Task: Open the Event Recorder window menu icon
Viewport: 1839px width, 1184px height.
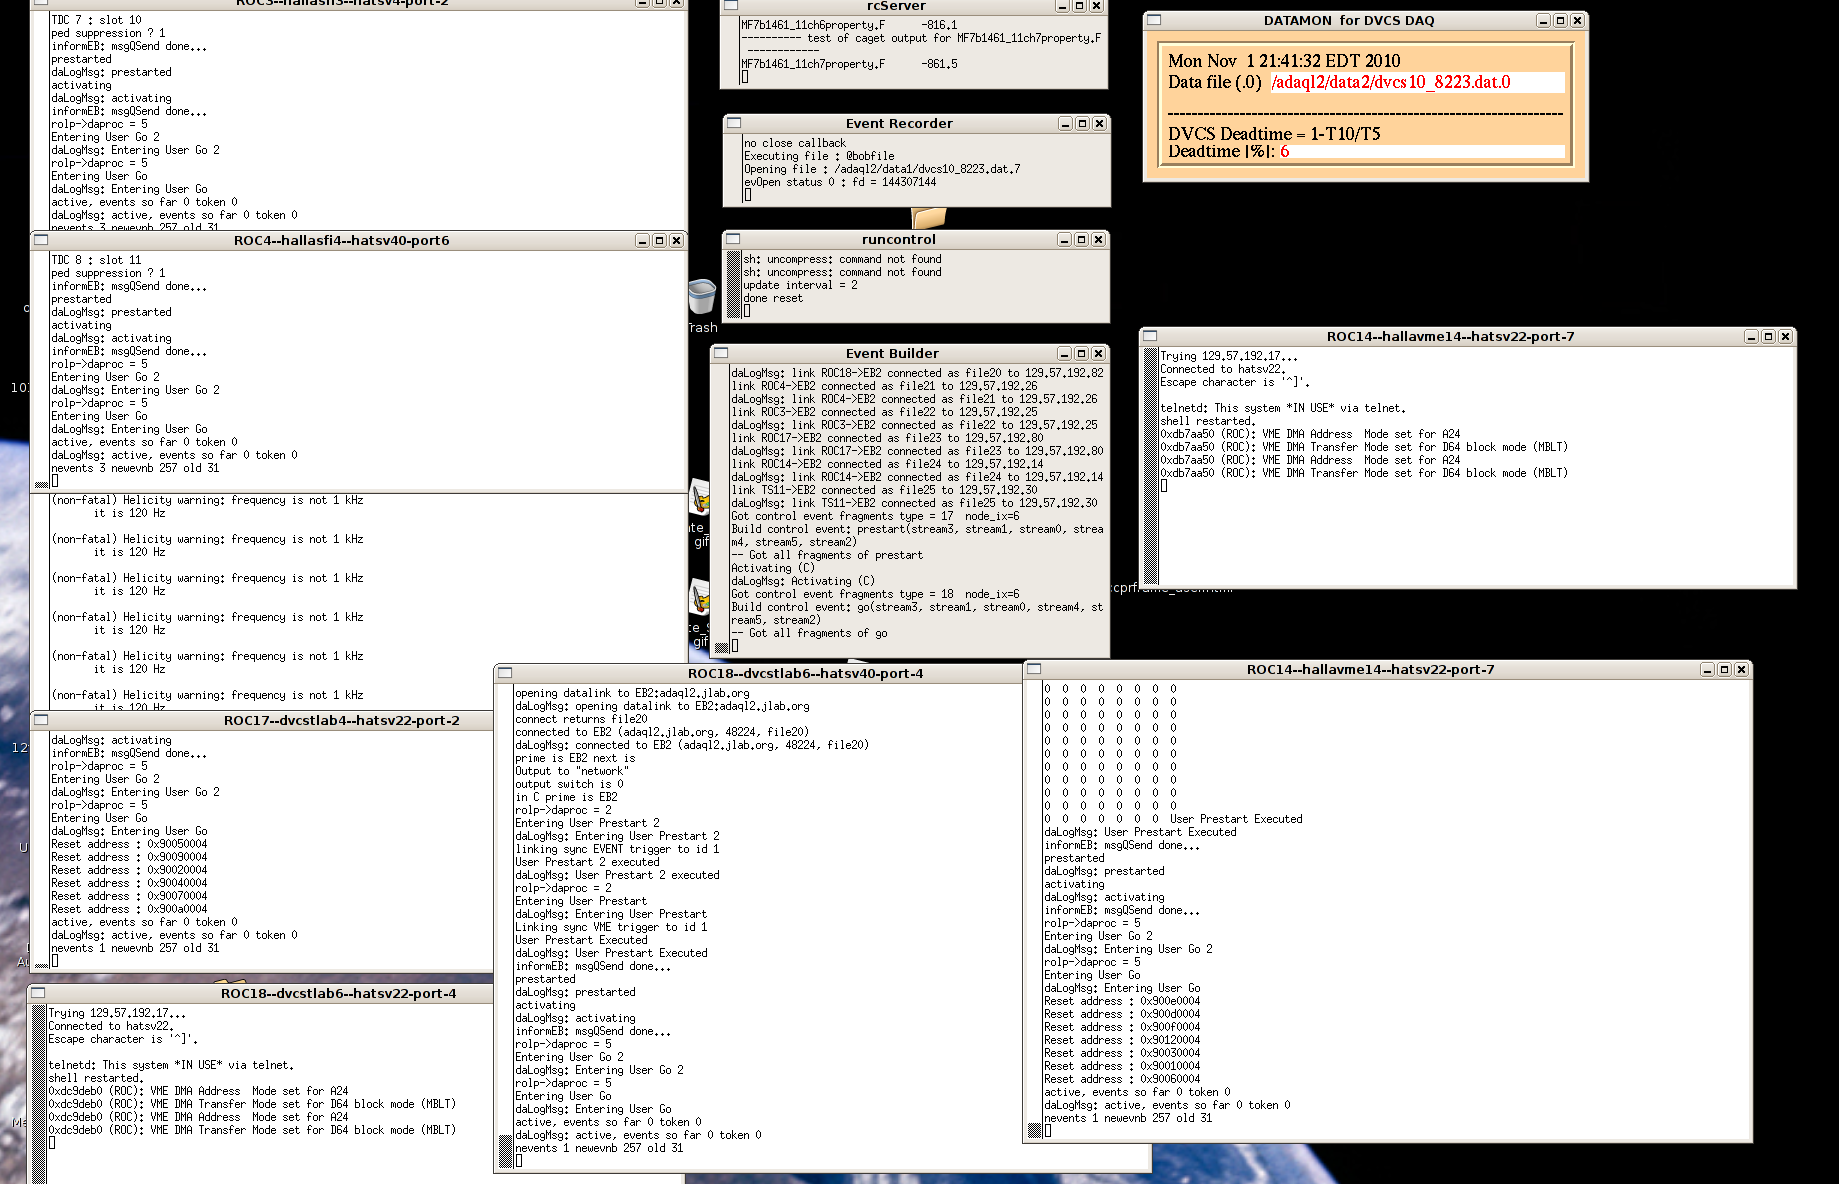Action: pos(734,123)
